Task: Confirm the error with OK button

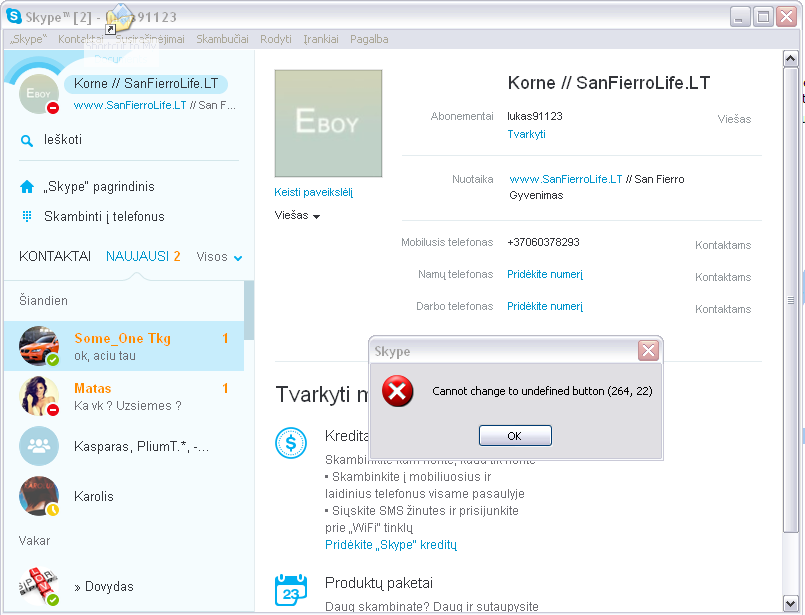Action: [x=515, y=435]
